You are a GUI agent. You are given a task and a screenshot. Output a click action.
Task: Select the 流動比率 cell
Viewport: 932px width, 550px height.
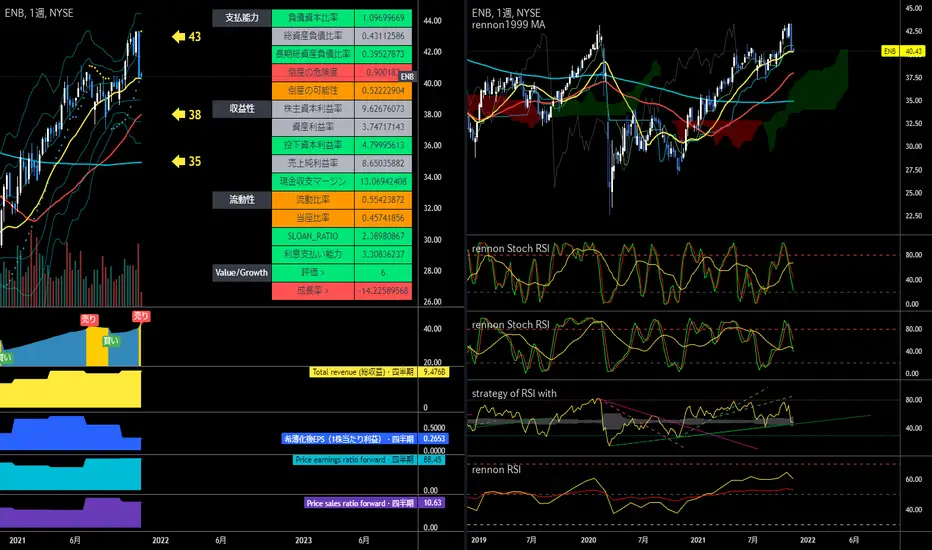tap(313, 200)
